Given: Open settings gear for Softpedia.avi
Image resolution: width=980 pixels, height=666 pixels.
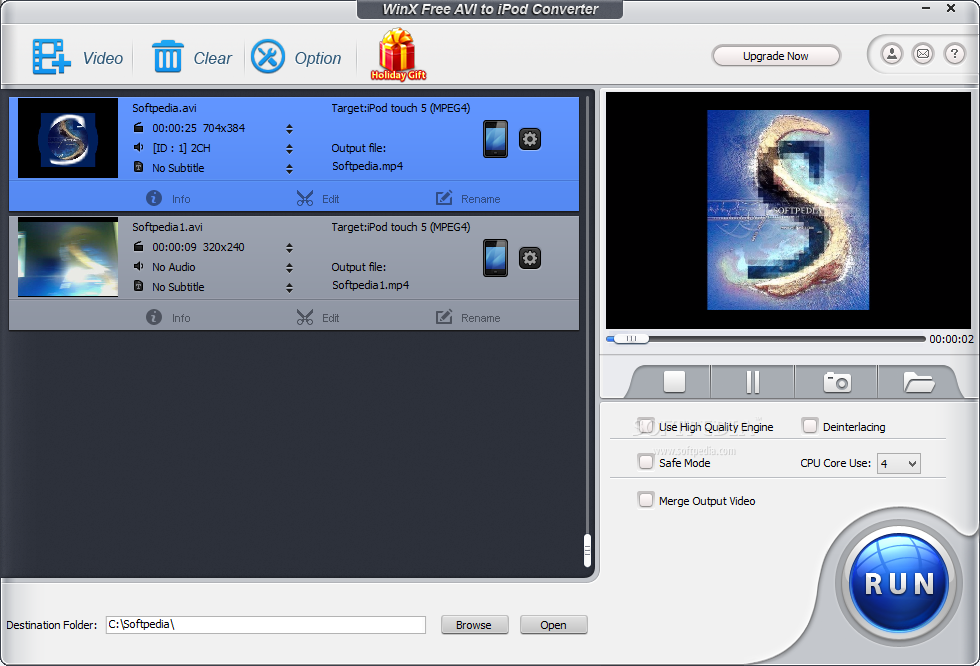Looking at the screenshot, I should 530,139.
